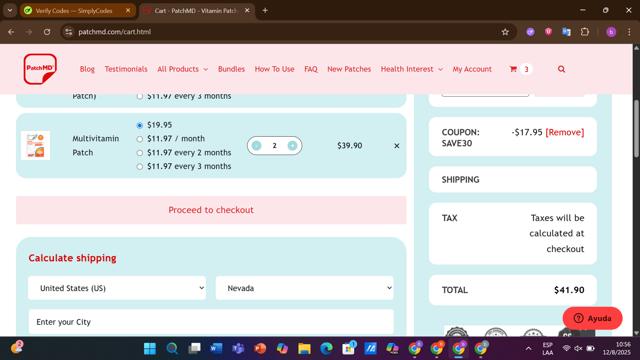Image resolution: width=640 pixels, height=360 pixels.
Task: Expand the Health Interest menu
Action: coord(411,69)
